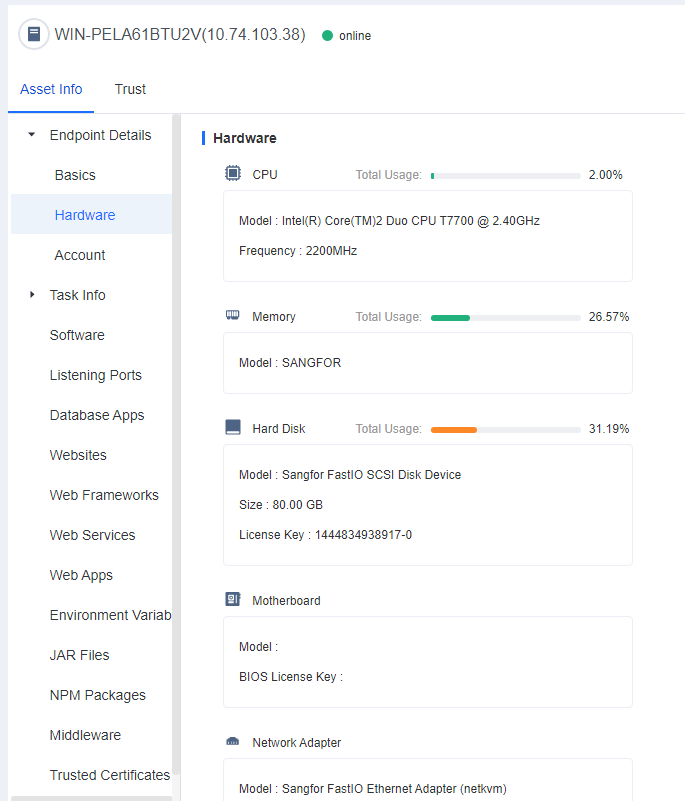The image size is (685, 801).
Task: Open Database Apps in sidebar
Action: pos(97,415)
